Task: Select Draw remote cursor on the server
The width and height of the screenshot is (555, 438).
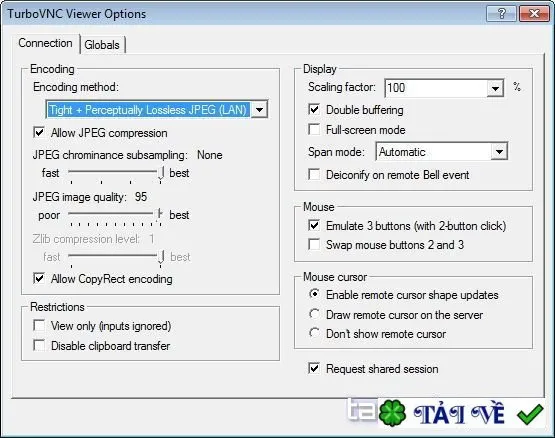Action: (x=314, y=314)
